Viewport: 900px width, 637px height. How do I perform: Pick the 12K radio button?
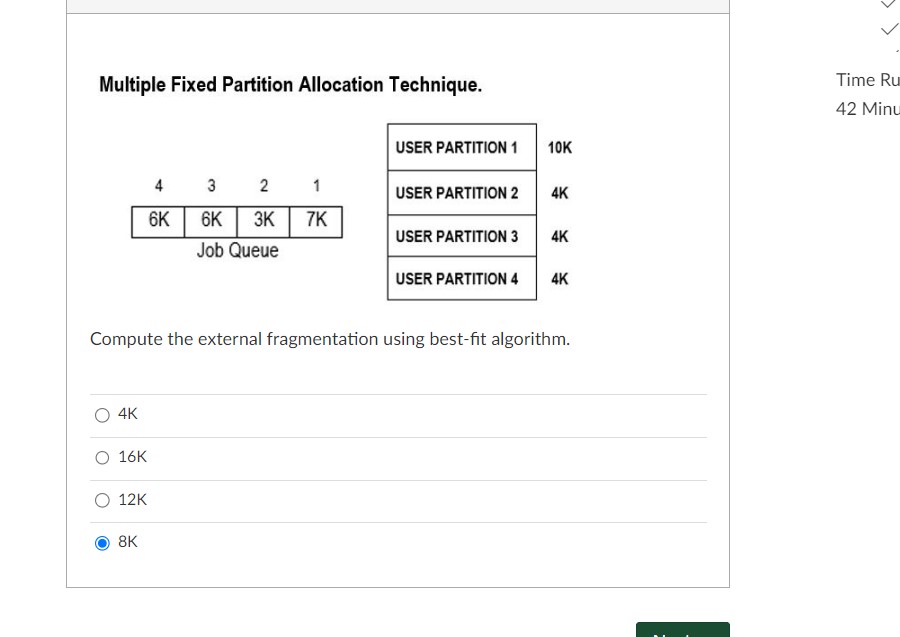pos(102,500)
